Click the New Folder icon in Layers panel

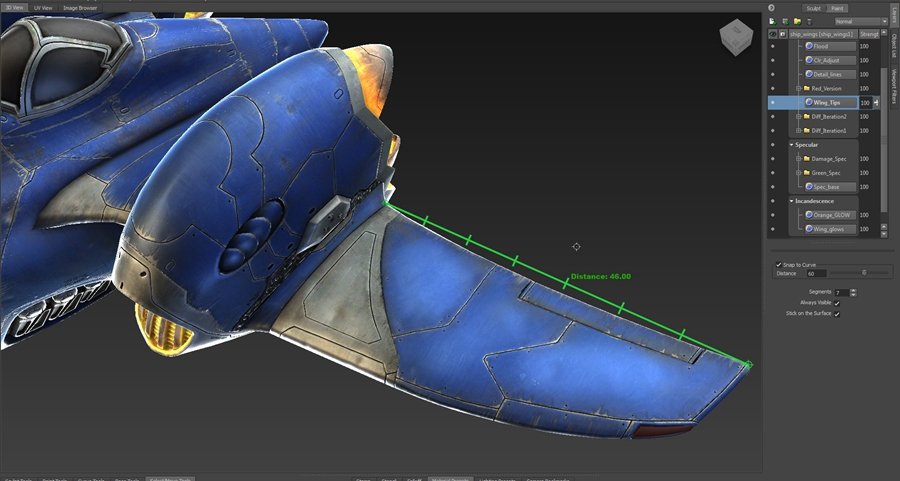click(x=797, y=21)
